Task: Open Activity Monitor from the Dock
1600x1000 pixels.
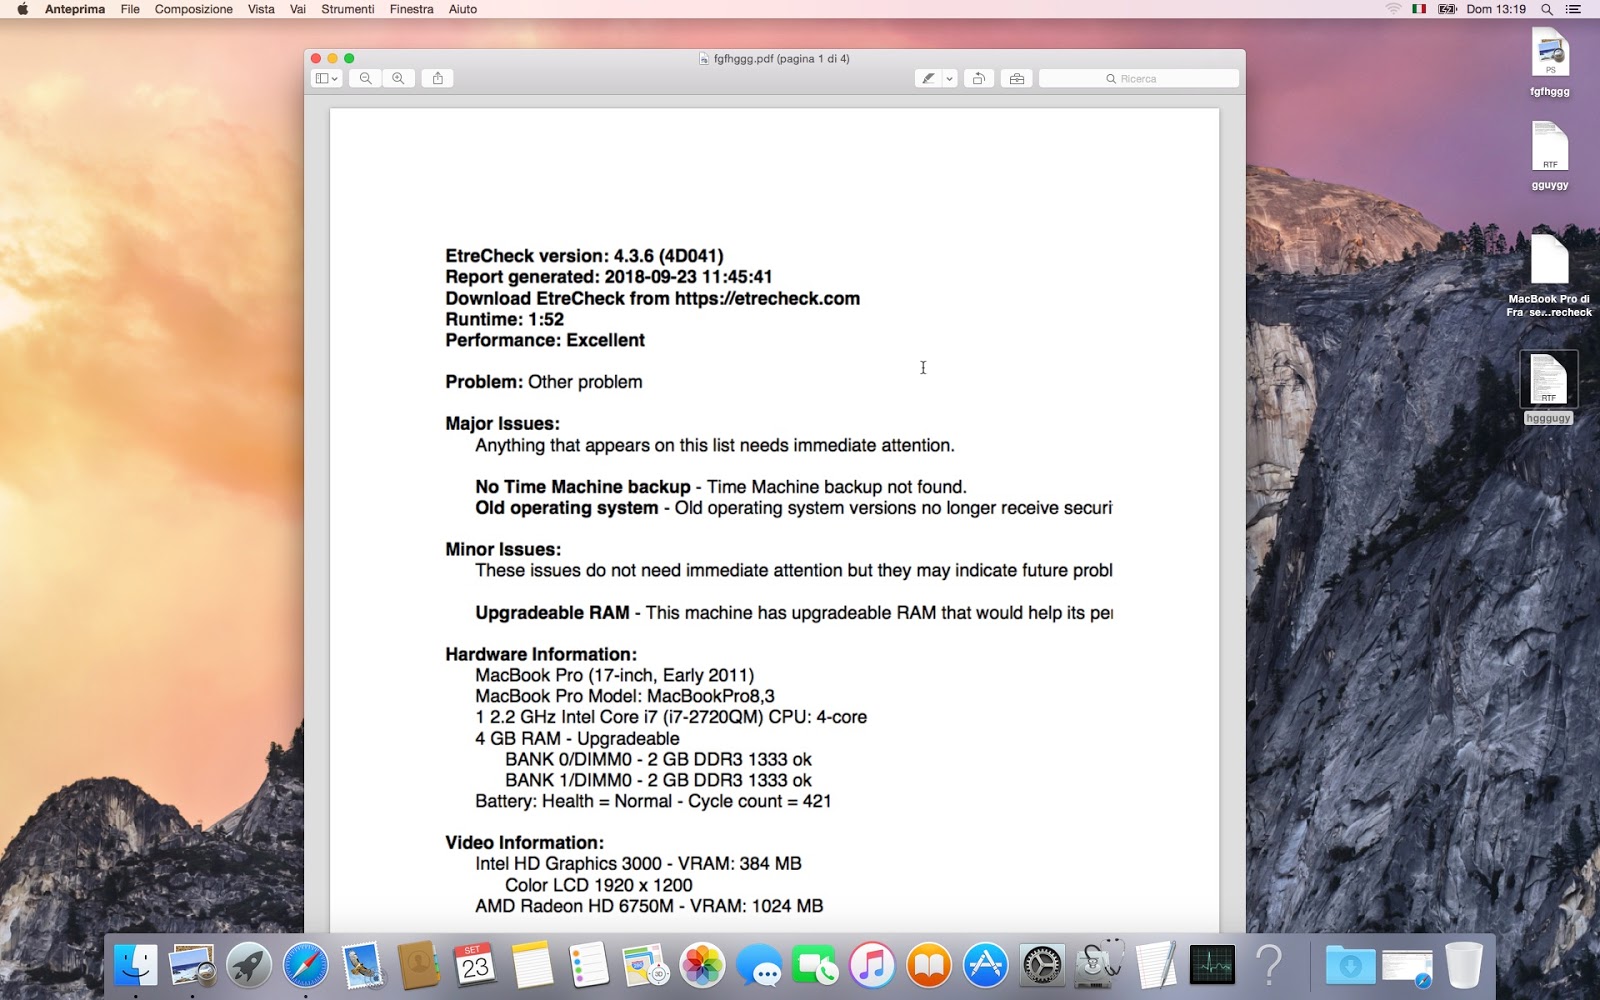Action: tap(1212, 966)
